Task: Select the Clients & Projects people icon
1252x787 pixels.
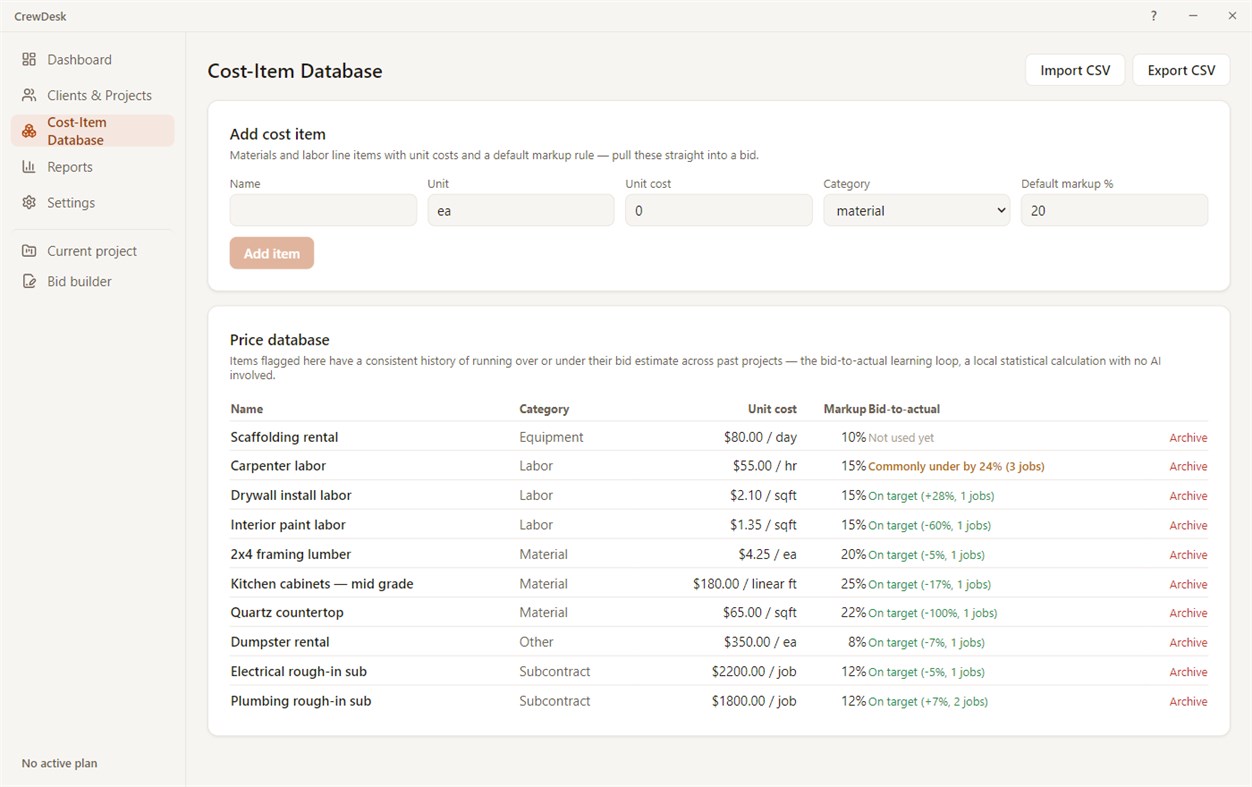Action: click(x=29, y=95)
